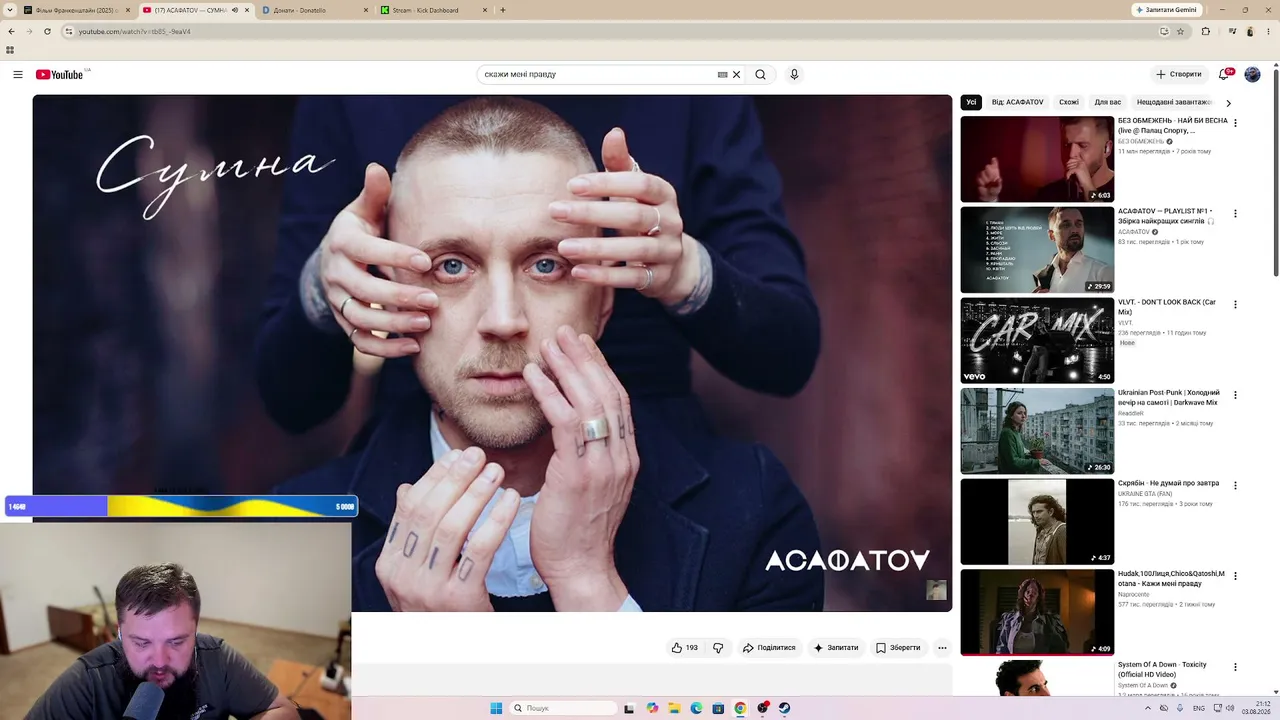Click the Запитати button under the video
Image resolution: width=1280 pixels, height=720 pixels.
(x=836, y=648)
